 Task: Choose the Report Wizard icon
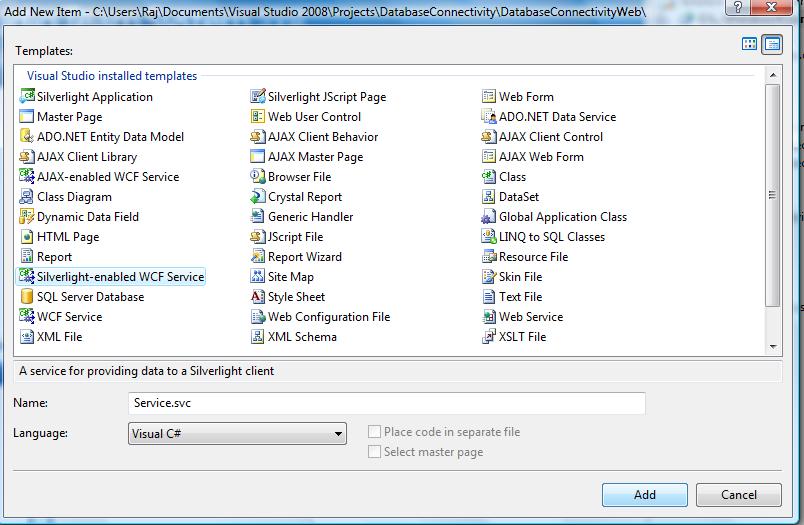click(x=257, y=256)
